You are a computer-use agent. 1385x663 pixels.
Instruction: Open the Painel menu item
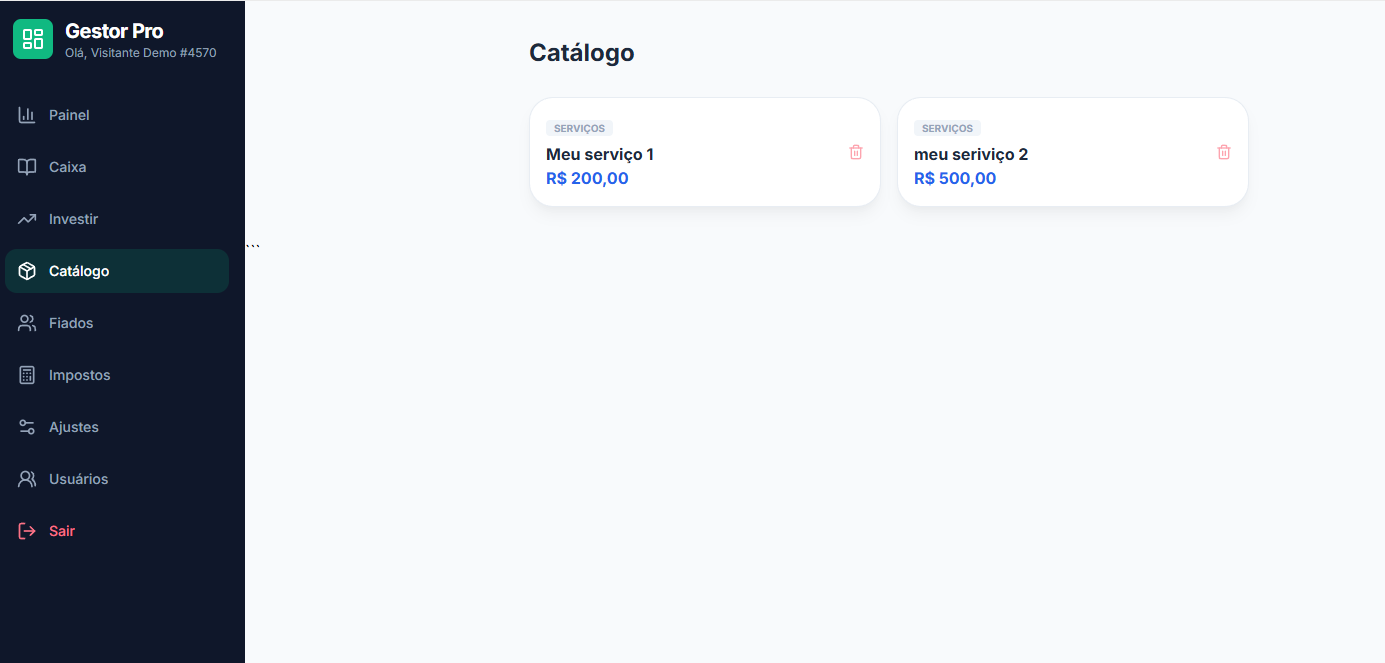click(x=69, y=115)
